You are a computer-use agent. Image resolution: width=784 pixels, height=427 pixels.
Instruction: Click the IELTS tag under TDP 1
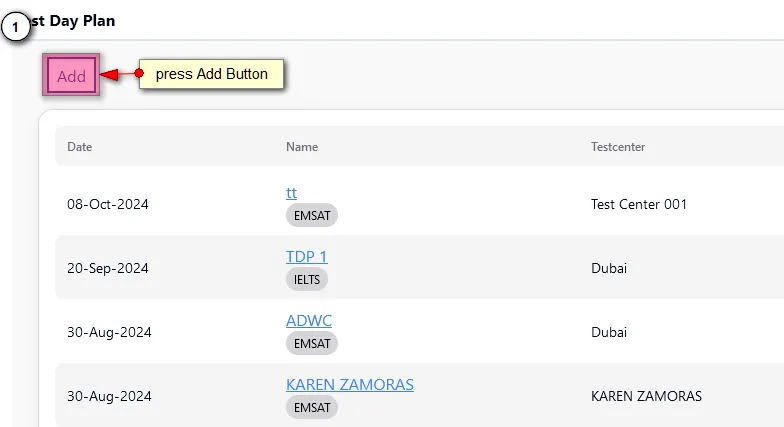point(307,279)
